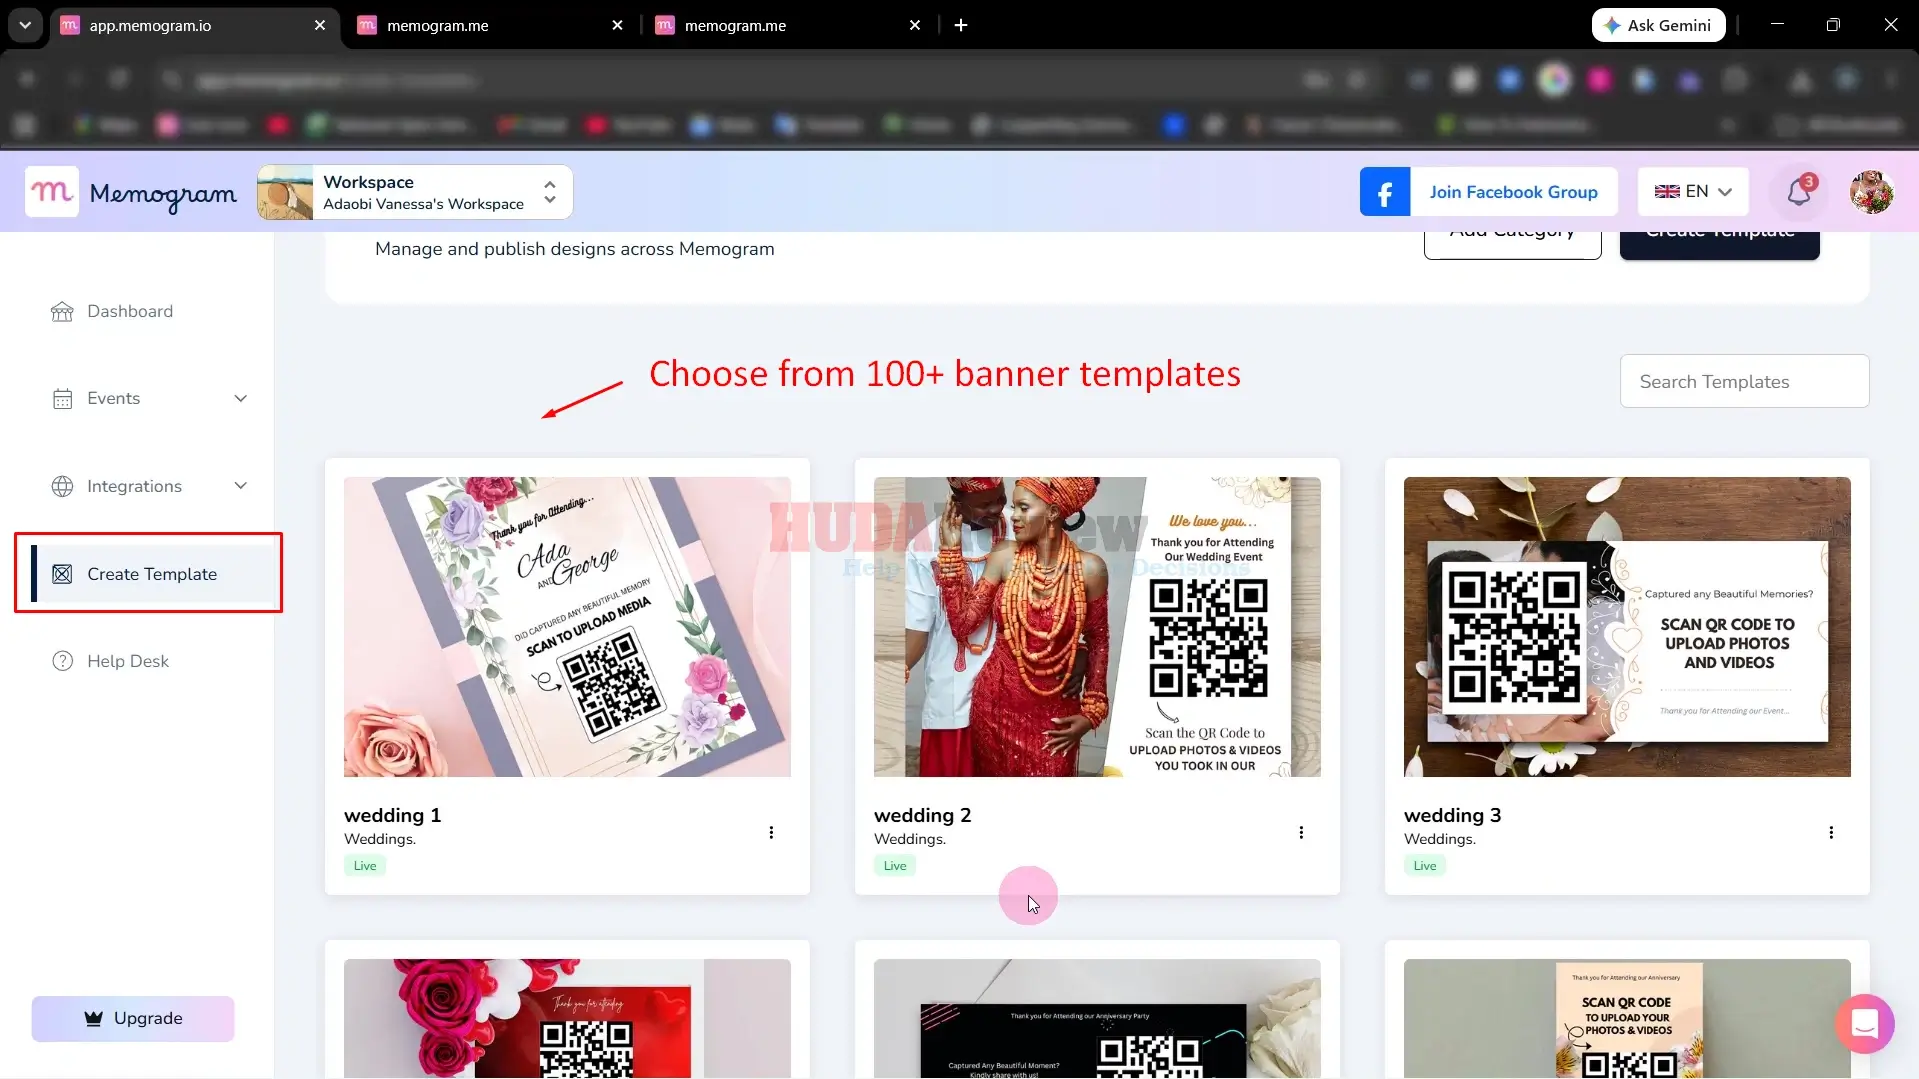Image resolution: width=1919 pixels, height=1079 pixels.
Task: Open the wedding 3 template thumbnail
Action: pyautogui.click(x=1627, y=627)
